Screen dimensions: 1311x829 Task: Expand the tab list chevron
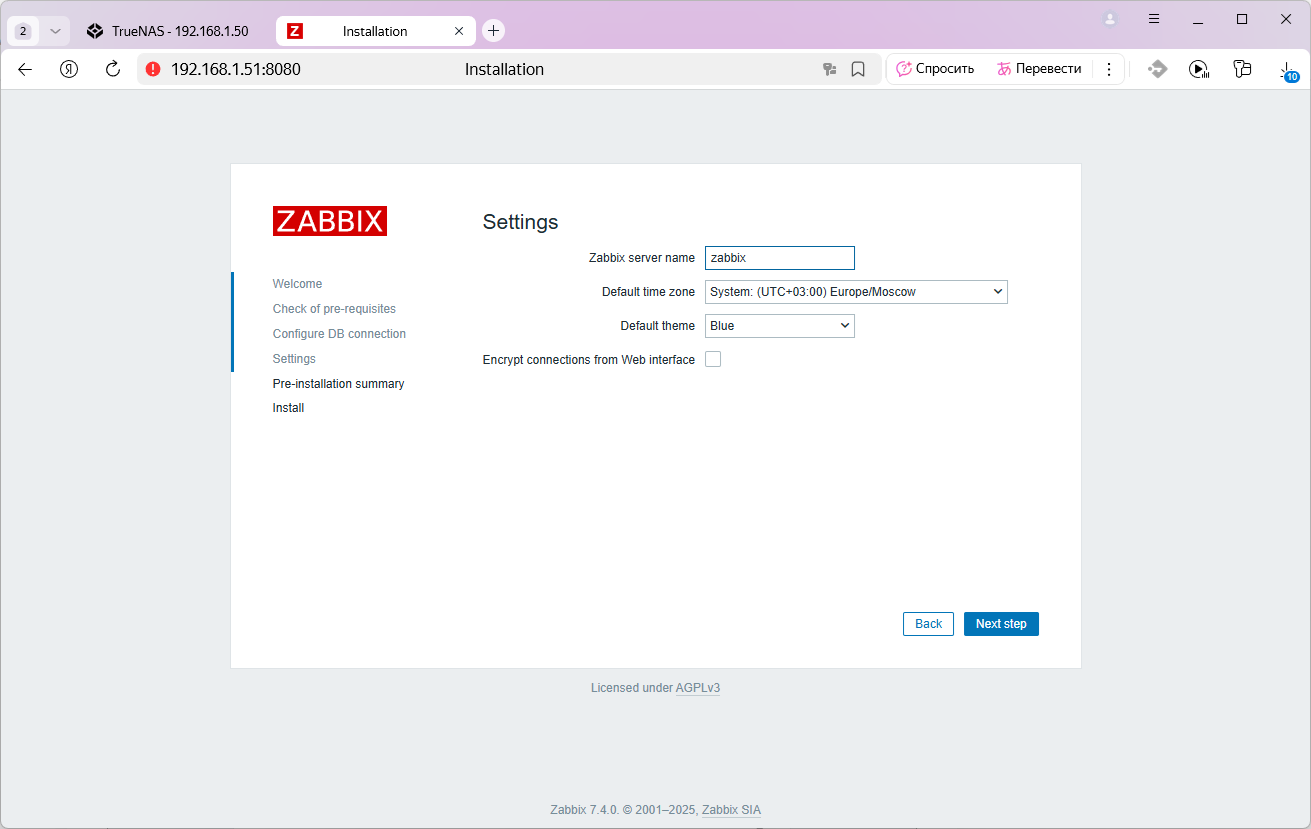click(55, 31)
